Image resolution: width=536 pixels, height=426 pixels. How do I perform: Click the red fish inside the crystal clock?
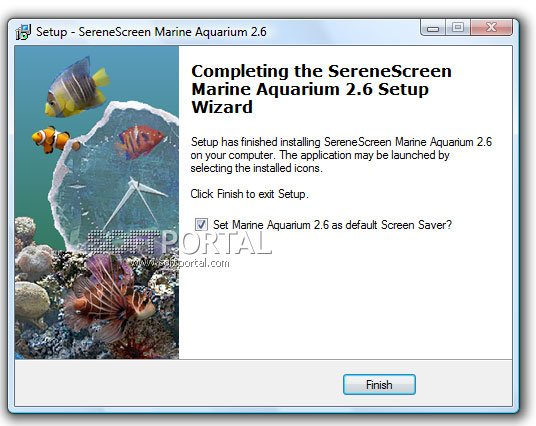(x=140, y=142)
